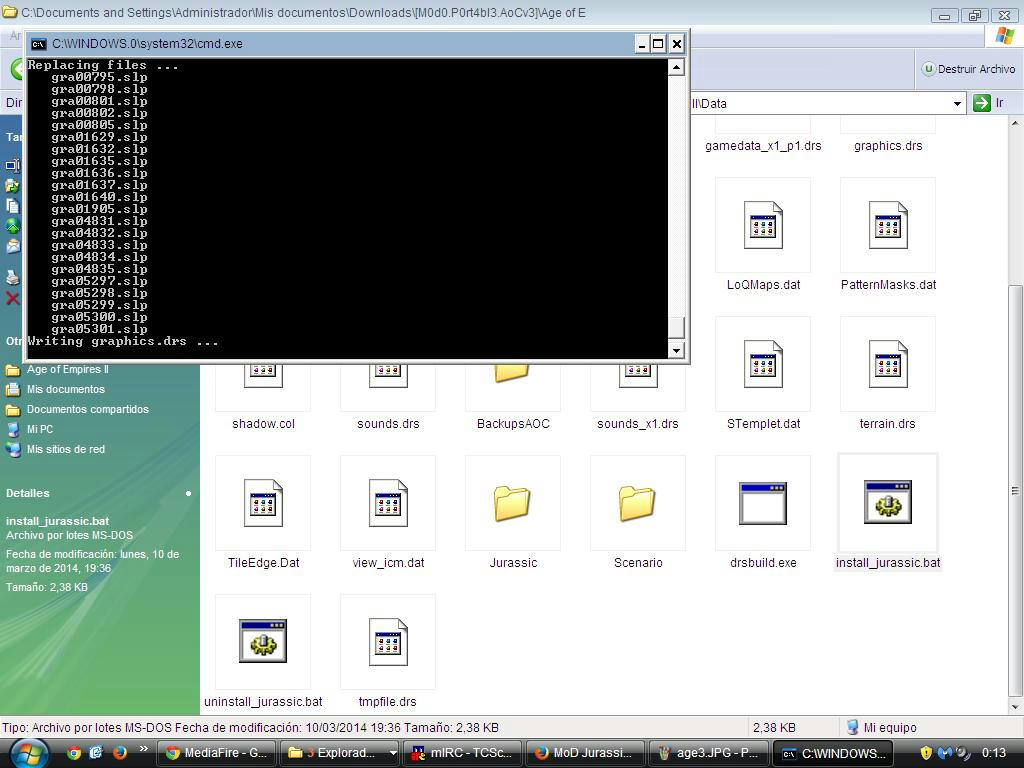Select the PatternMasks.dat file icon
The height and width of the screenshot is (768, 1024).
click(888, 225)
